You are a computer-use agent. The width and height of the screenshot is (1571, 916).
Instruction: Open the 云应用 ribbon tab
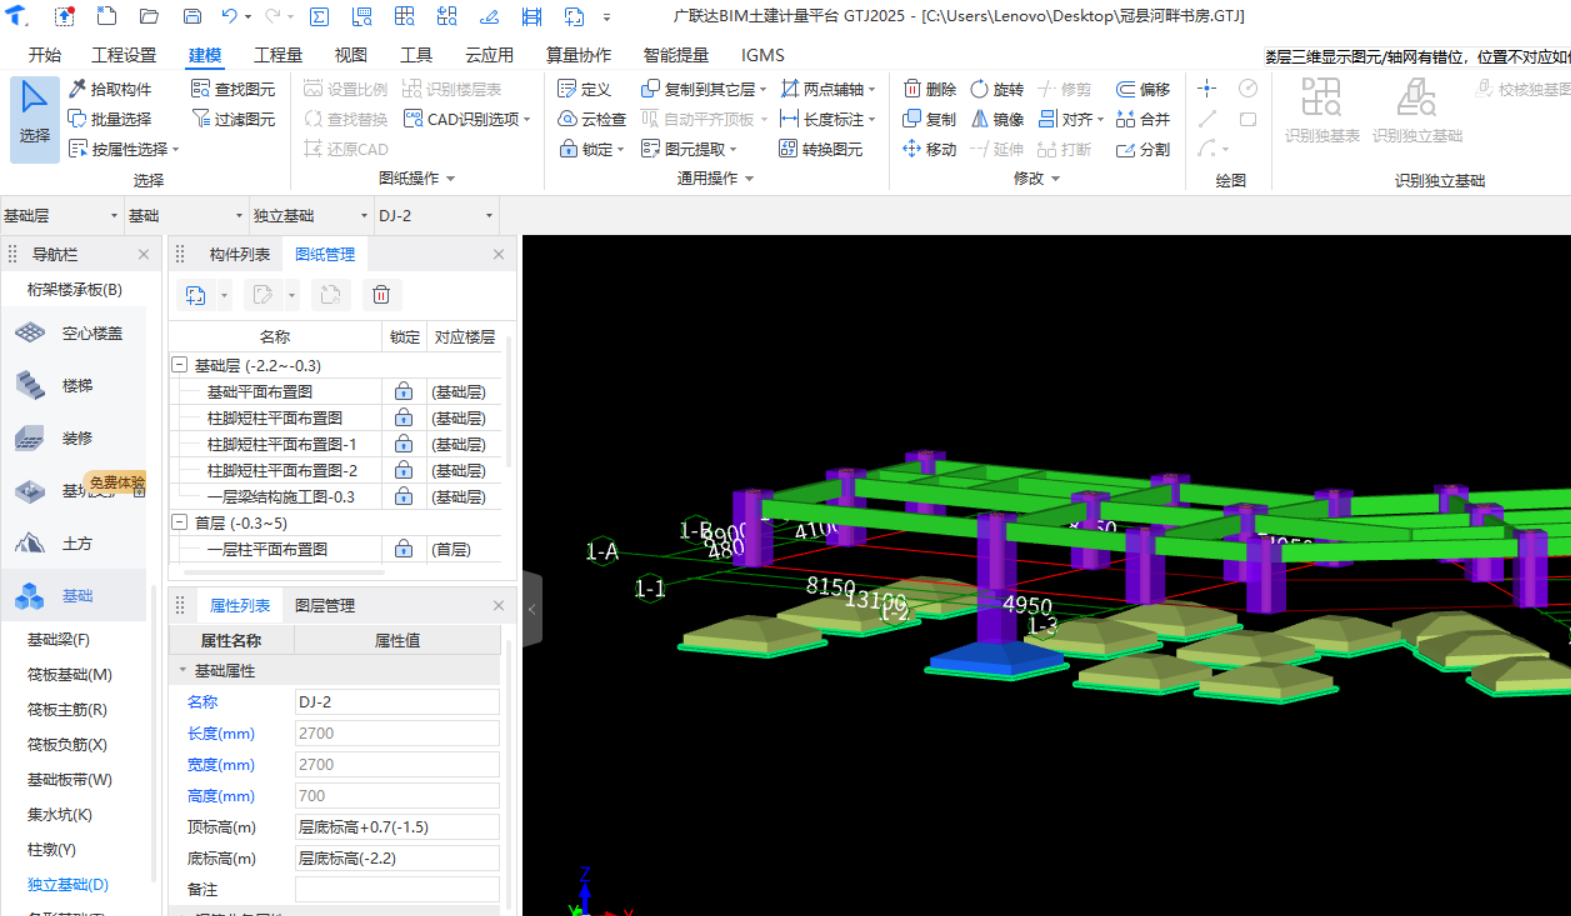pos(489,55)
